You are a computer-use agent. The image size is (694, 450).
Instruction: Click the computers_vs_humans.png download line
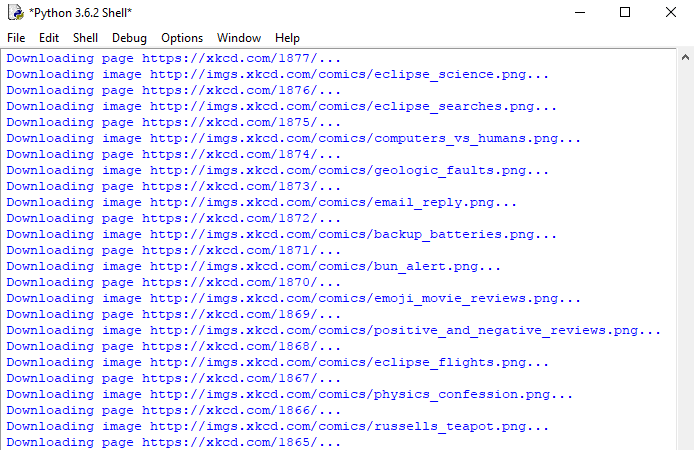point(293,138)
